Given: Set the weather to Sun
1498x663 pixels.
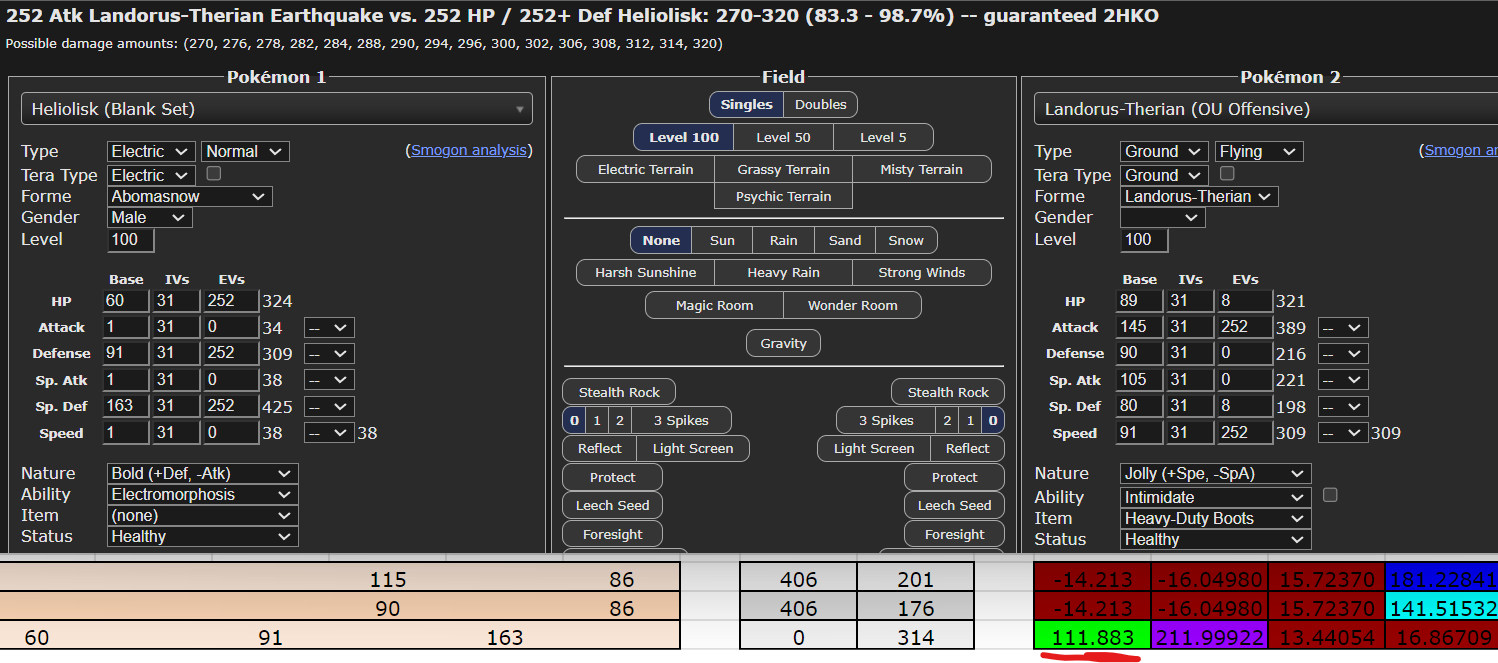Looking at the screenshot, I should (x=722, y=240).
